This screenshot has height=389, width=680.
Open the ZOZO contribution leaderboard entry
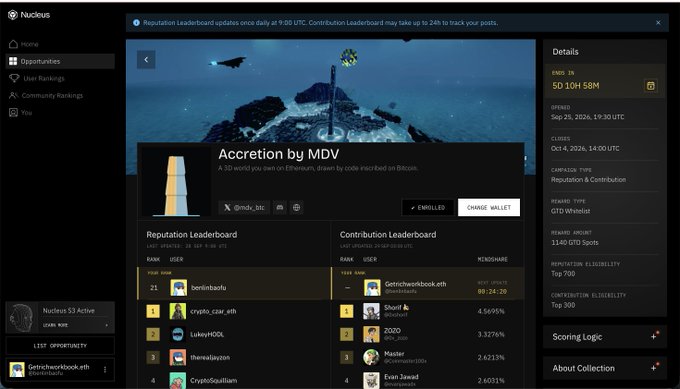point(428,334)
